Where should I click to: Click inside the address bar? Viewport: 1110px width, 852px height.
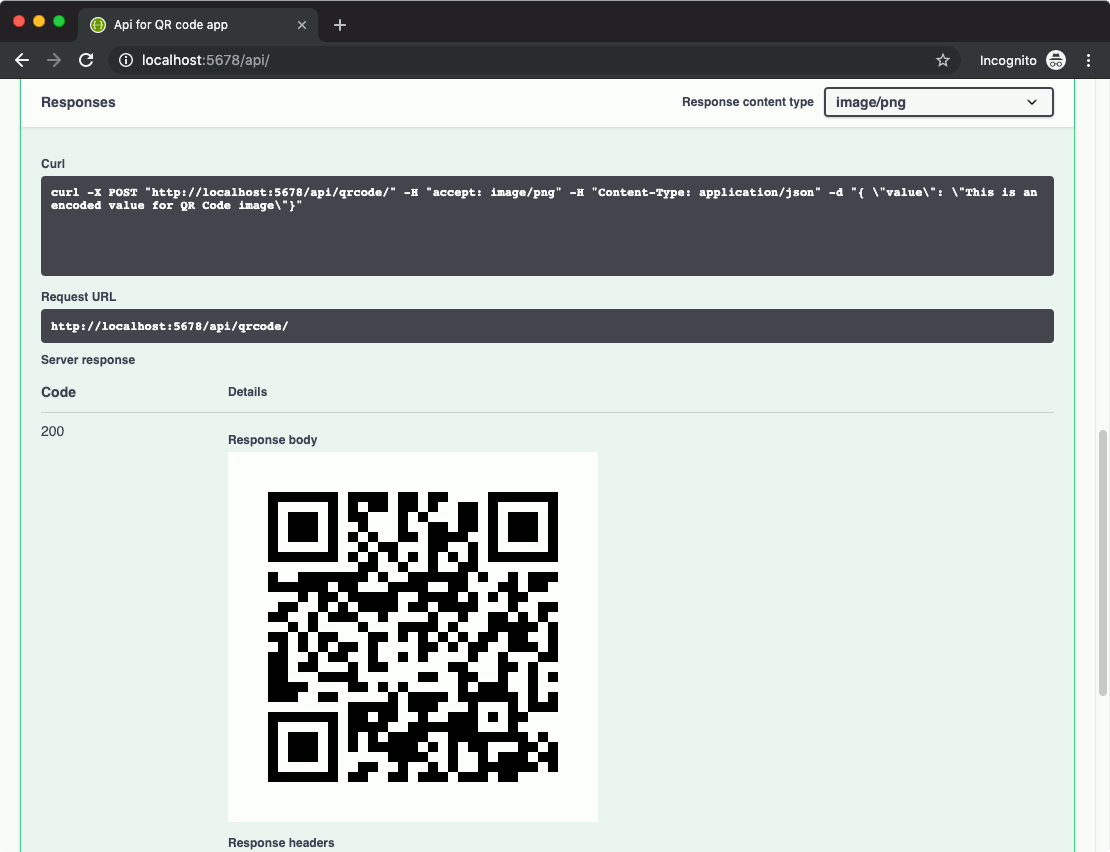400,60
